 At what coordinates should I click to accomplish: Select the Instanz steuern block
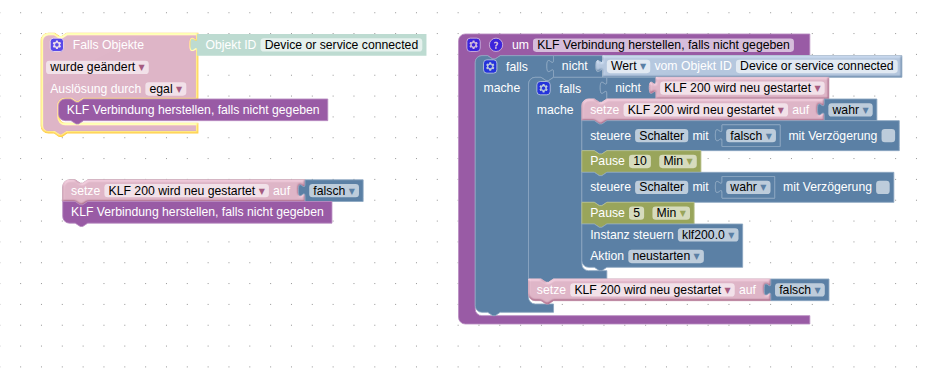(662, 245)
